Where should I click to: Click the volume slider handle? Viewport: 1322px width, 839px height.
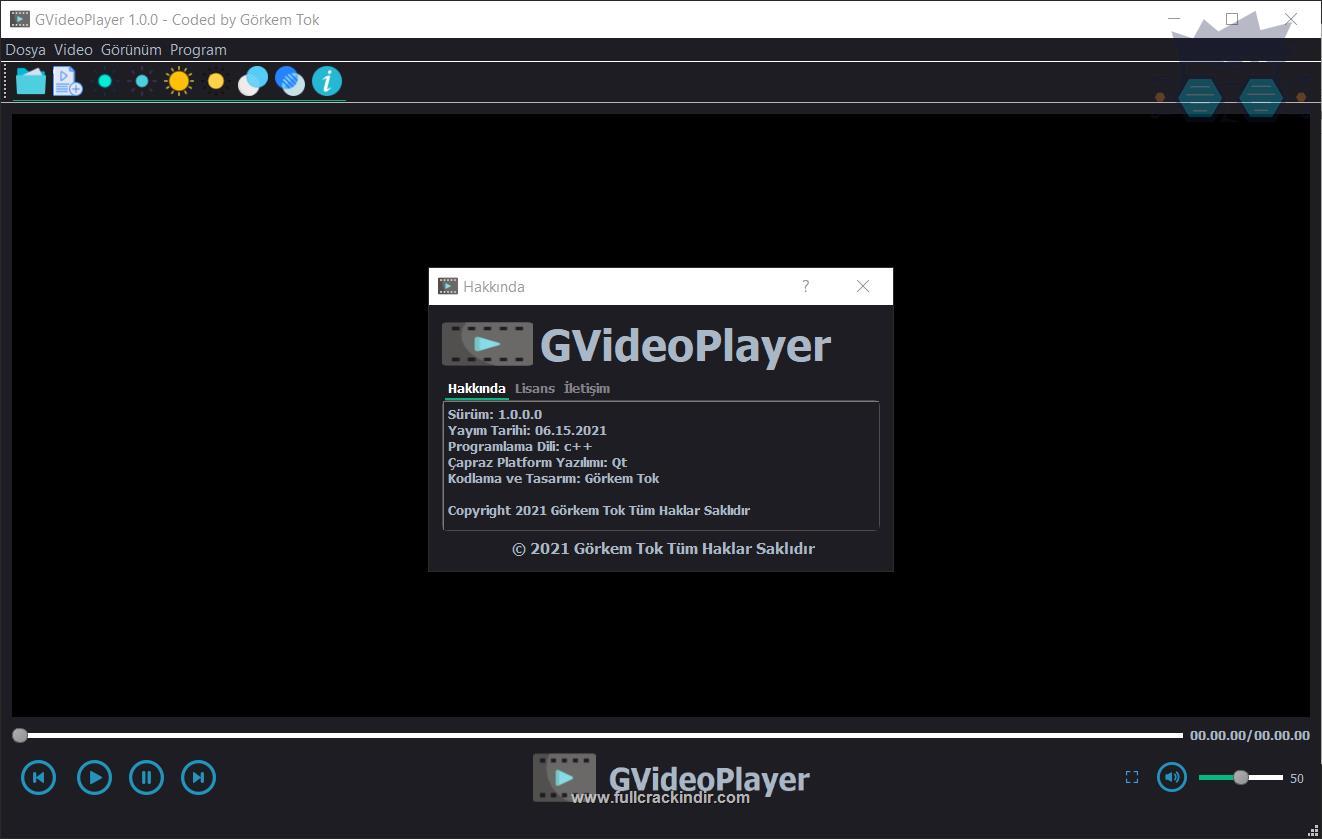[1241, 777]
